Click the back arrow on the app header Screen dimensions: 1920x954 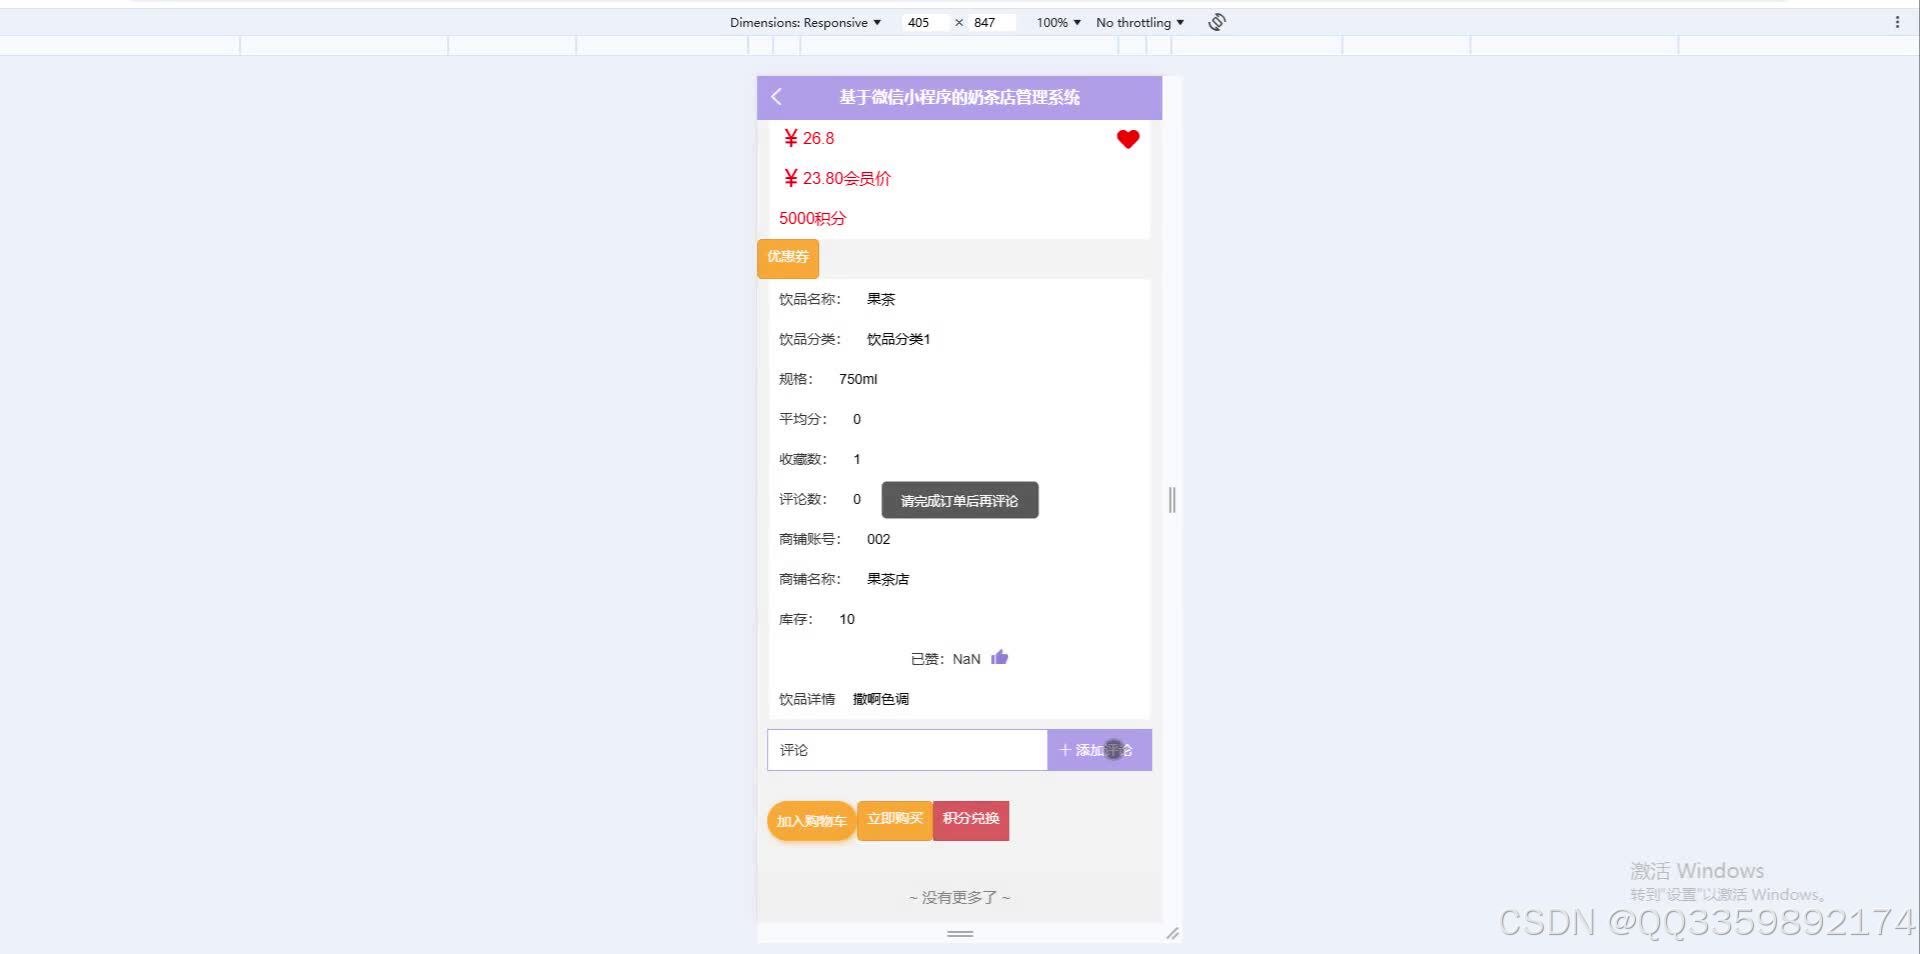coord(777,97)
